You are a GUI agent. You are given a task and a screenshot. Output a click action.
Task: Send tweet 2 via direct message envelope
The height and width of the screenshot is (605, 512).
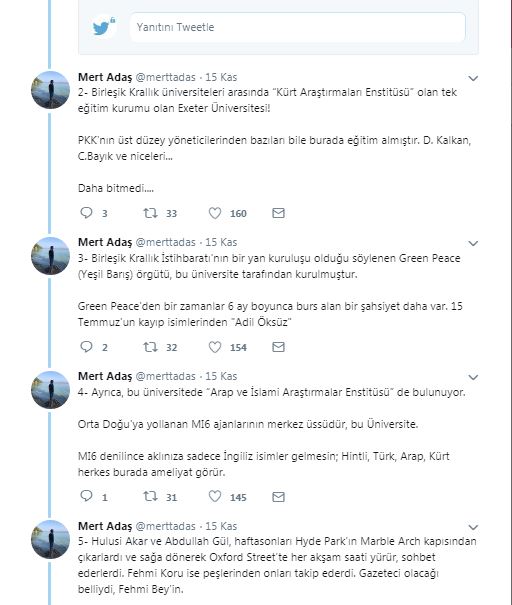pos(278,213)
